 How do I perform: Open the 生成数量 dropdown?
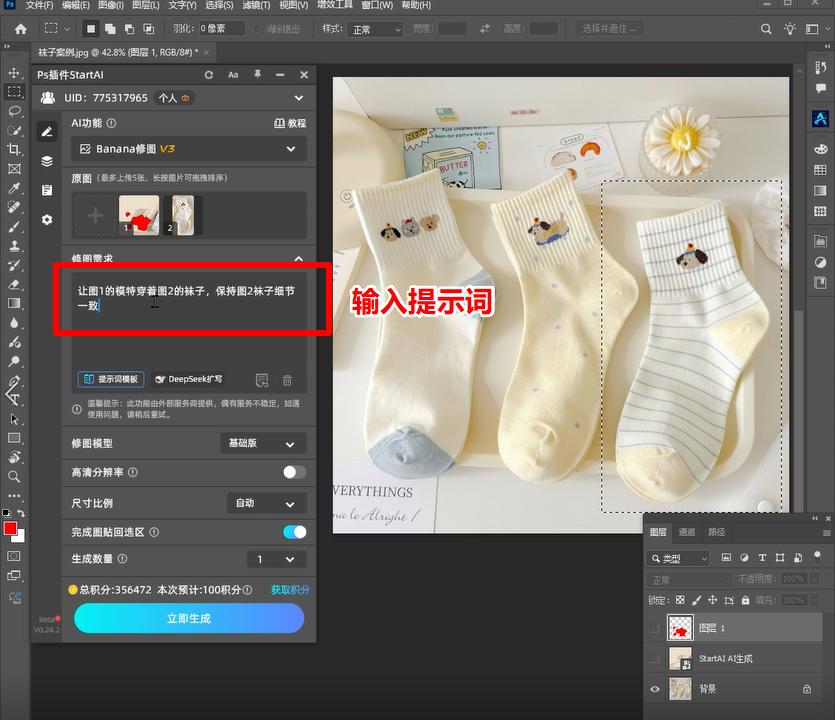(277, 559)
